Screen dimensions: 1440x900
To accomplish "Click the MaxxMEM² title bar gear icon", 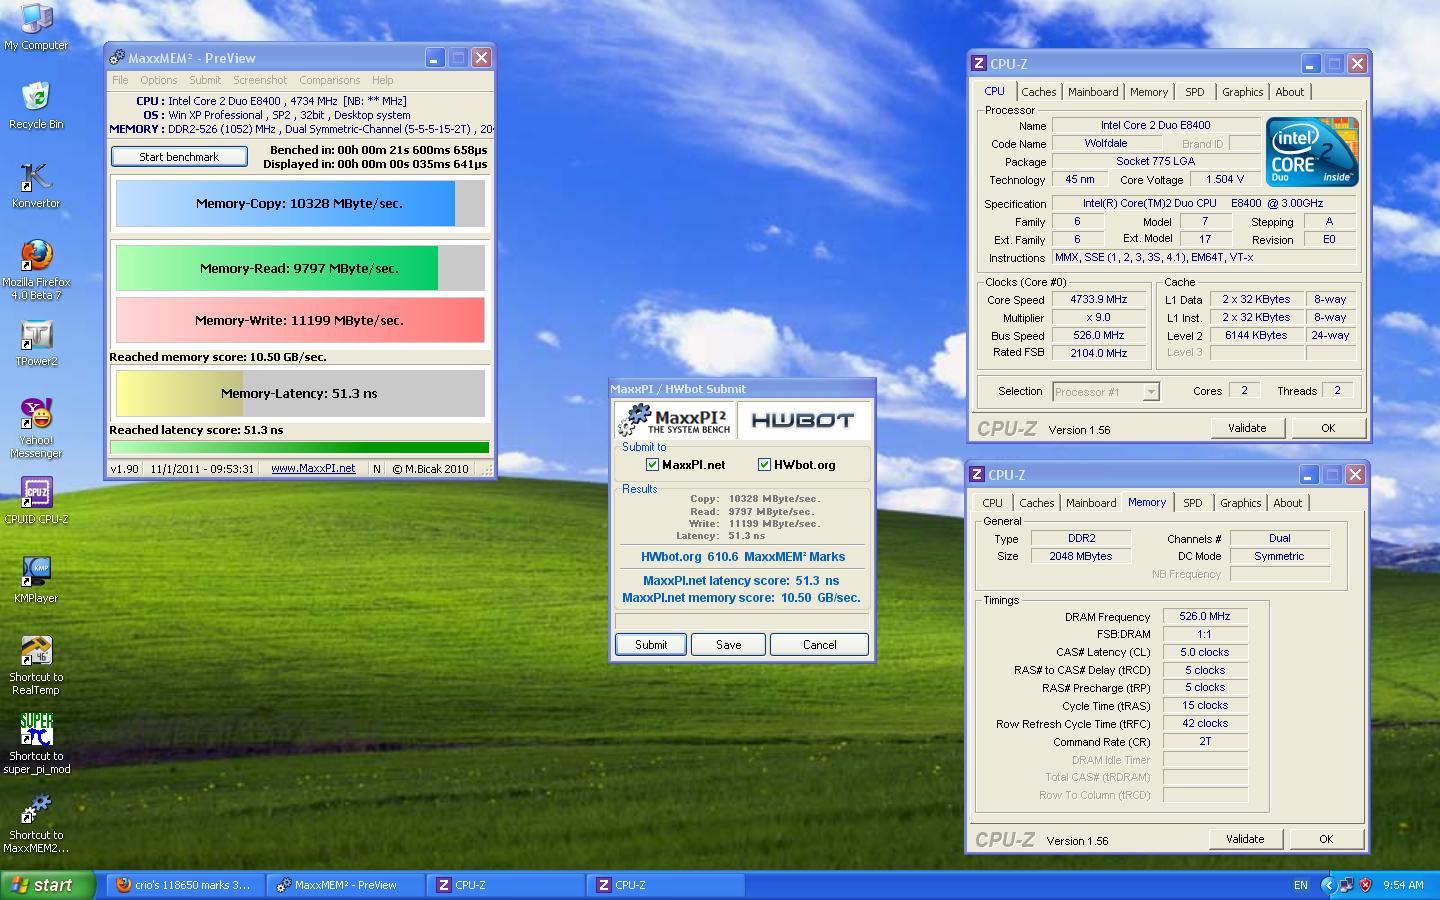I will click(117, 58).
